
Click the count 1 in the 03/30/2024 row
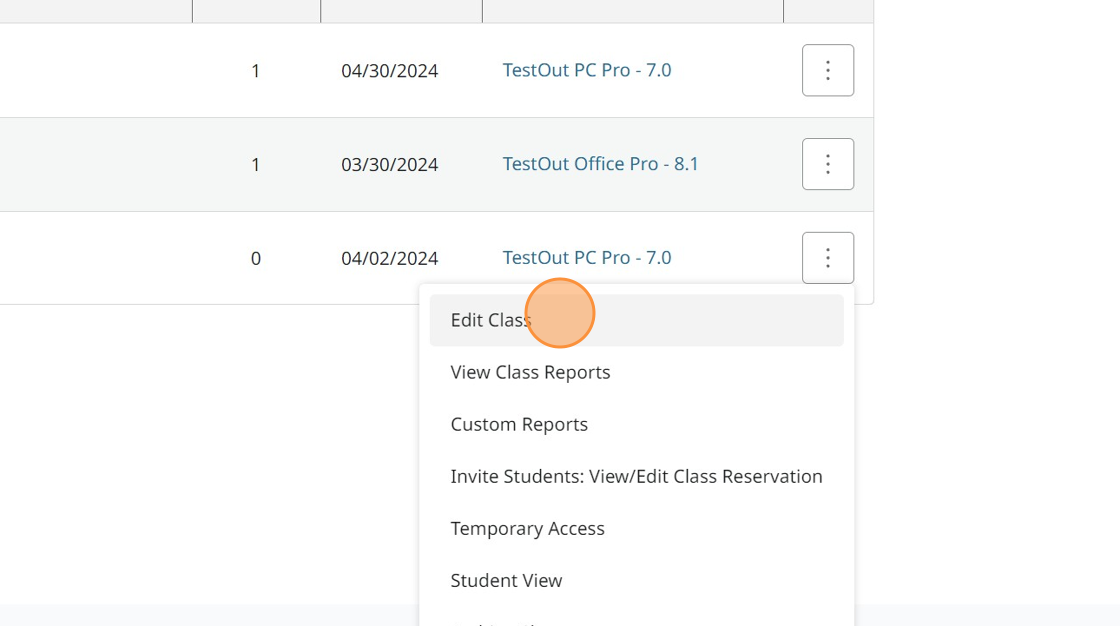(x=255, y=164)
